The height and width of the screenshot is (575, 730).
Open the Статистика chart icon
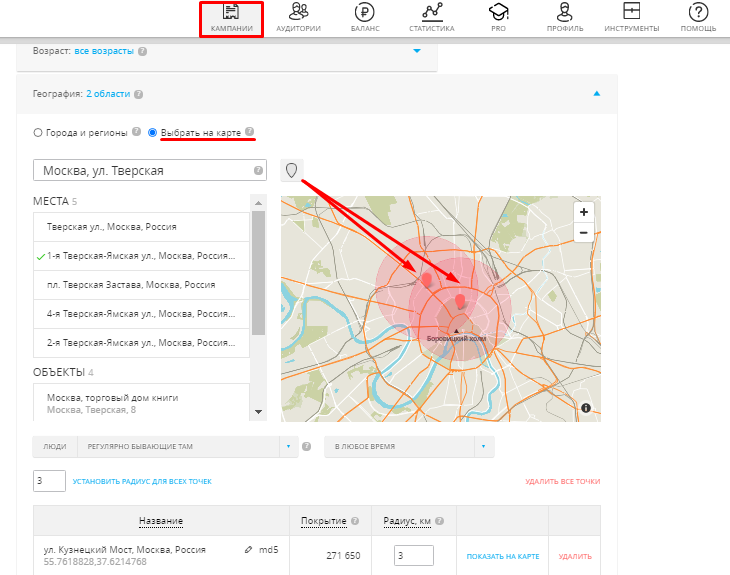point(432,13)
